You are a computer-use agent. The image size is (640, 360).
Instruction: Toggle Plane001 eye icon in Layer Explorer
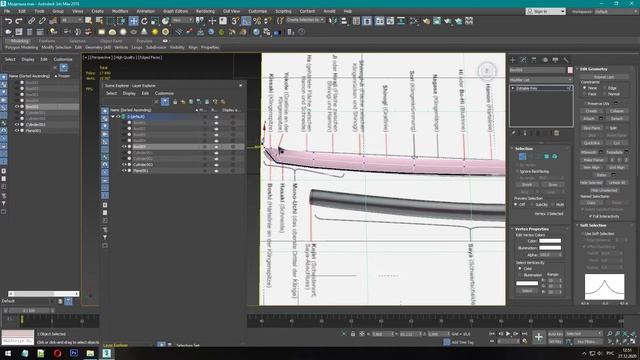pos(124,171)
